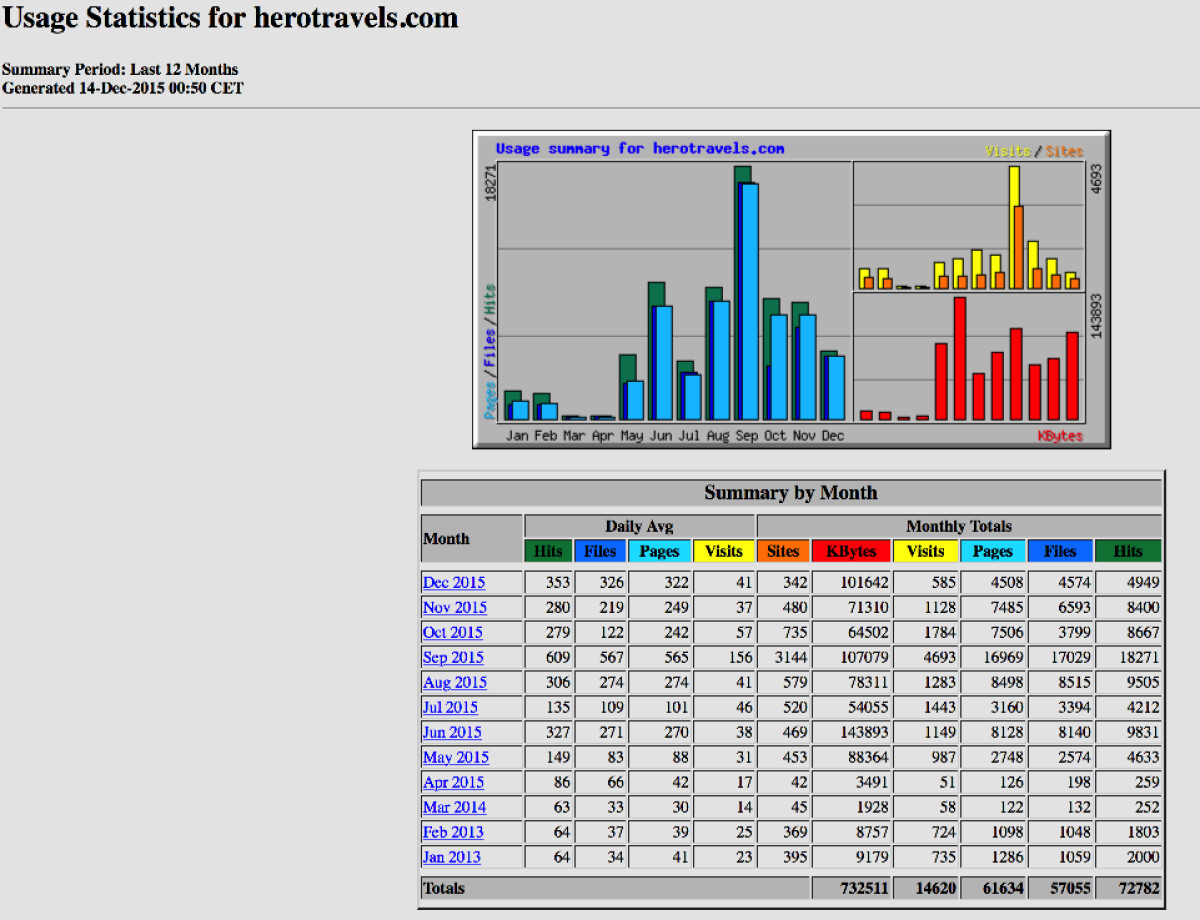Screen dimensions: 1200x920
Task: Click the Summary by Month table title
Action: (x=790, y=493)
